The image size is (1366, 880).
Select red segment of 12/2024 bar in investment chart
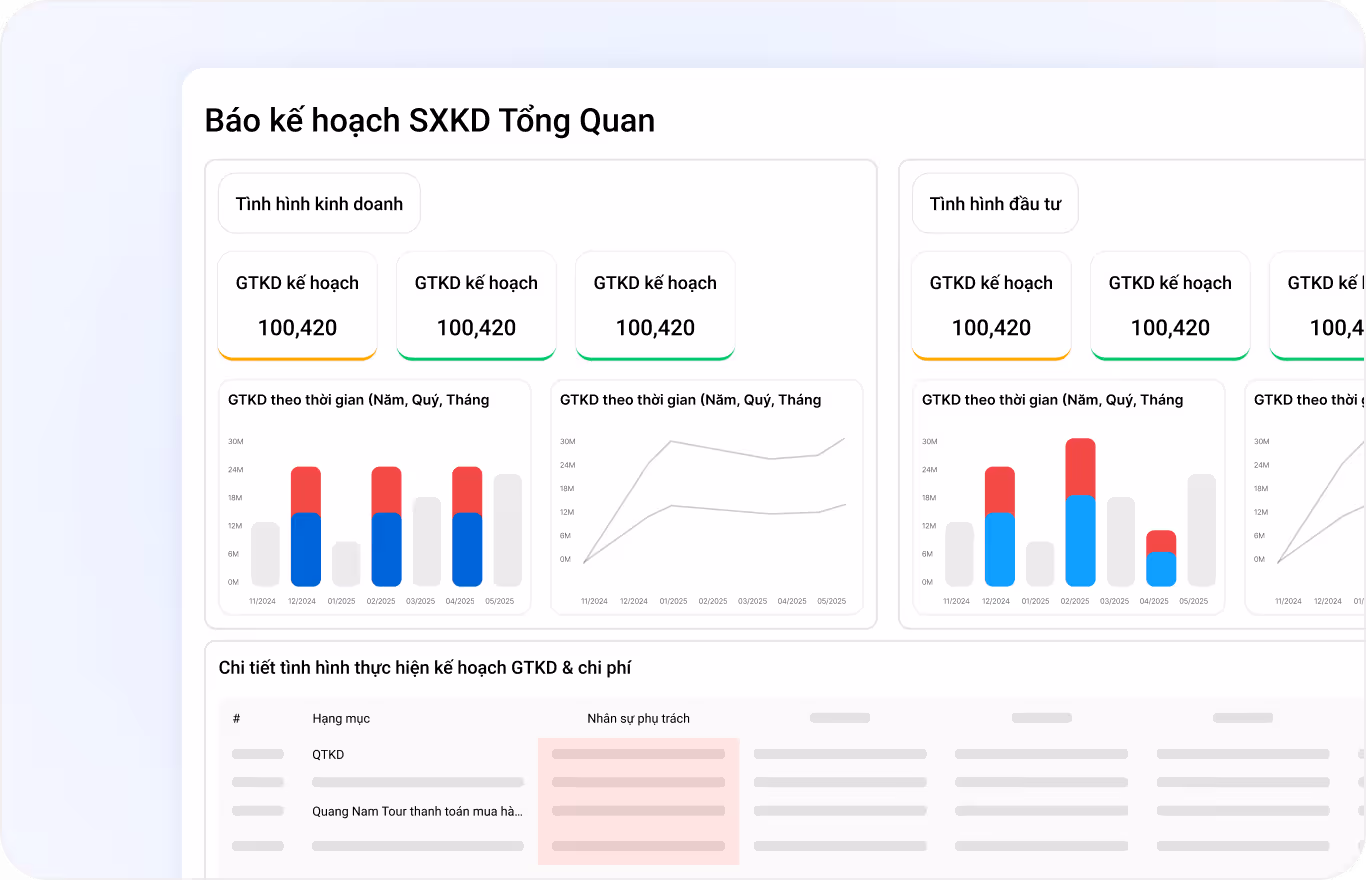pos(1000,490)
